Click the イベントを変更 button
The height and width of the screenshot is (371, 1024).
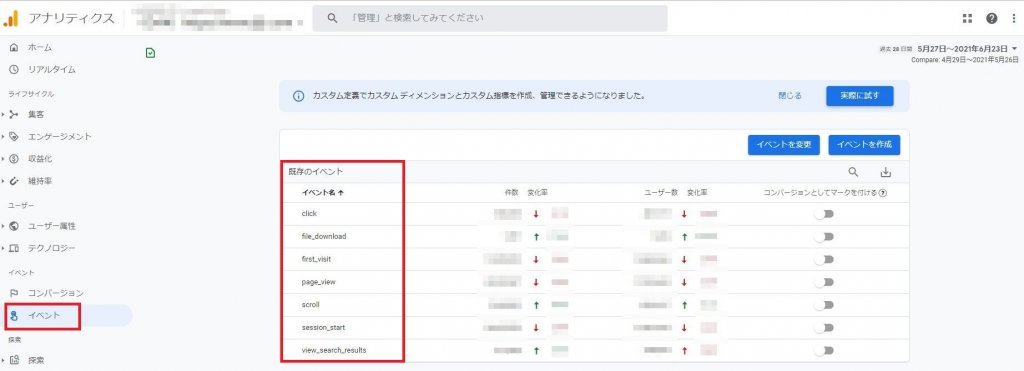(x=784, y=145)
